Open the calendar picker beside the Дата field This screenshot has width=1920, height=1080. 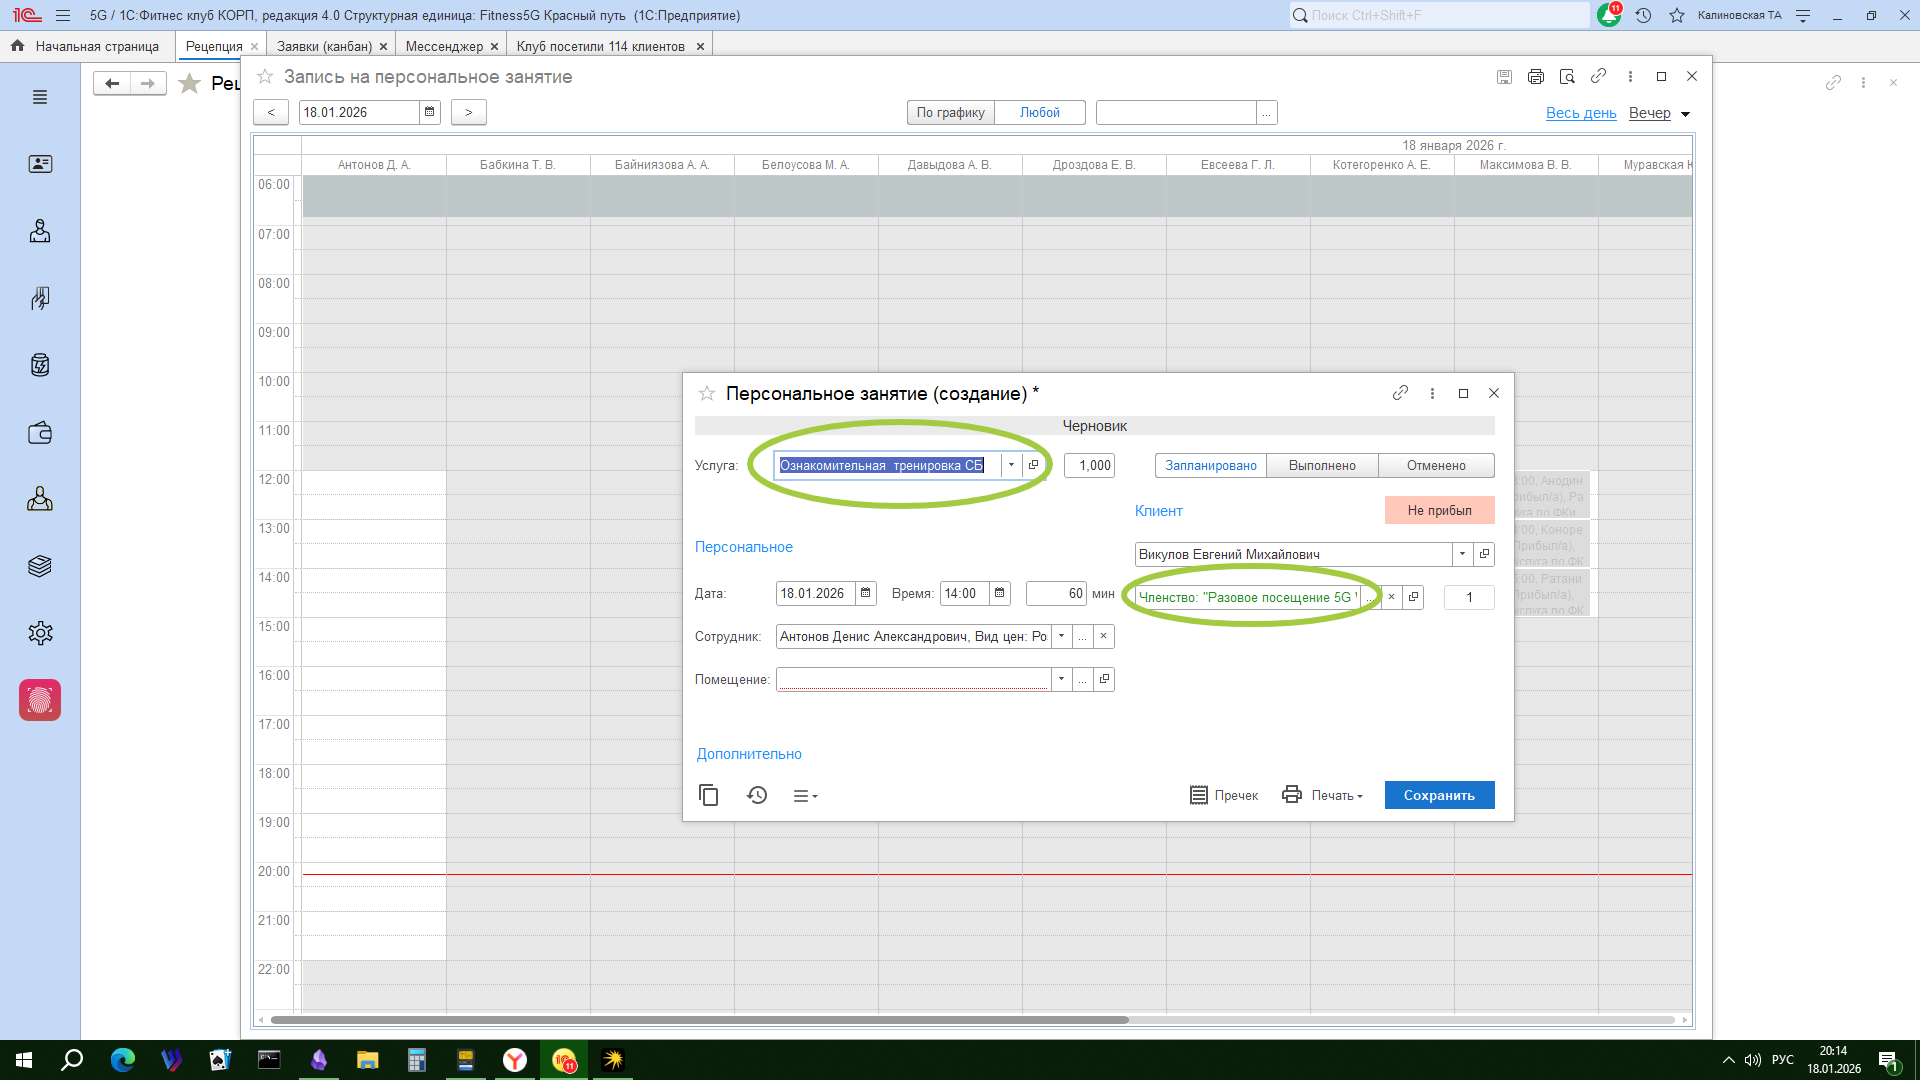point(866,594)
